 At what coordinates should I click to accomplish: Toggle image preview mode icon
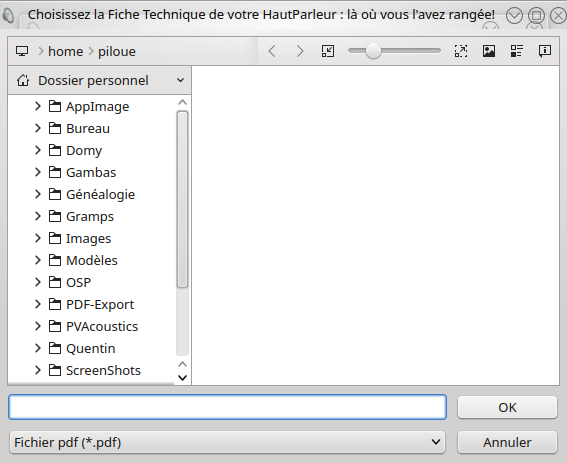click(x=489, y=51)
